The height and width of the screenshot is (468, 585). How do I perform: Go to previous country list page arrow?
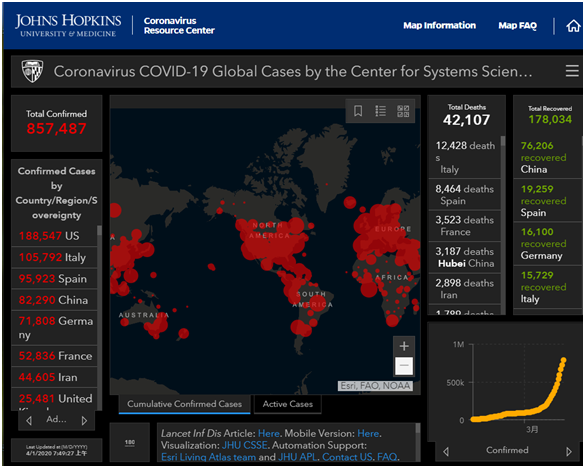click(29, 421)
